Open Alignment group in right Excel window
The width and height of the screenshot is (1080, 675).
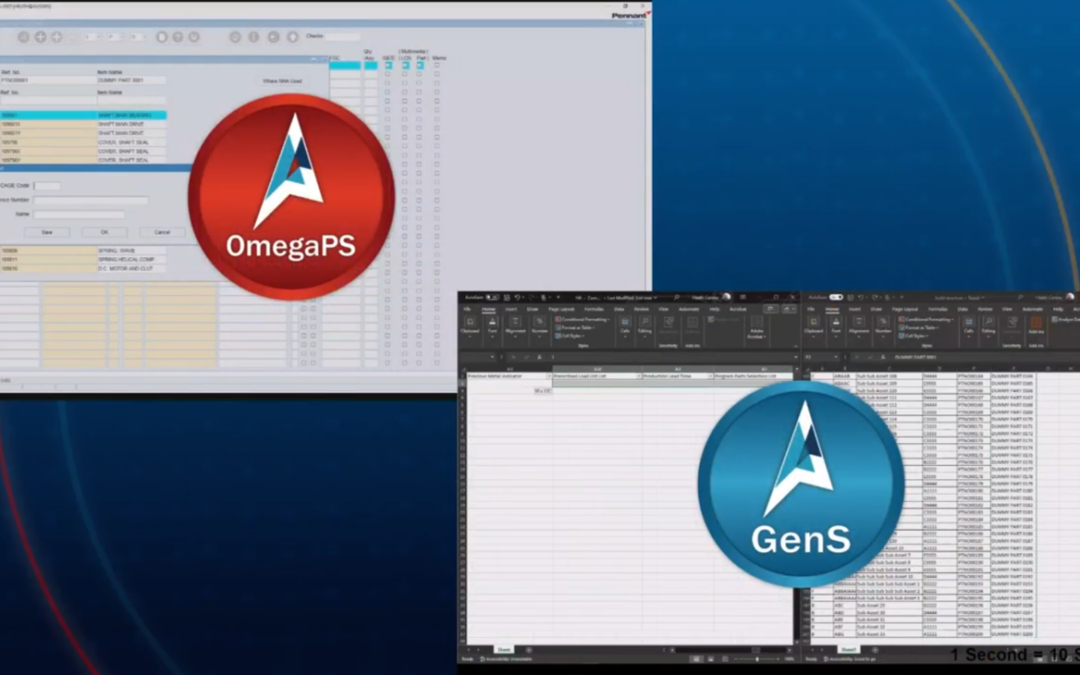[859, 325]
